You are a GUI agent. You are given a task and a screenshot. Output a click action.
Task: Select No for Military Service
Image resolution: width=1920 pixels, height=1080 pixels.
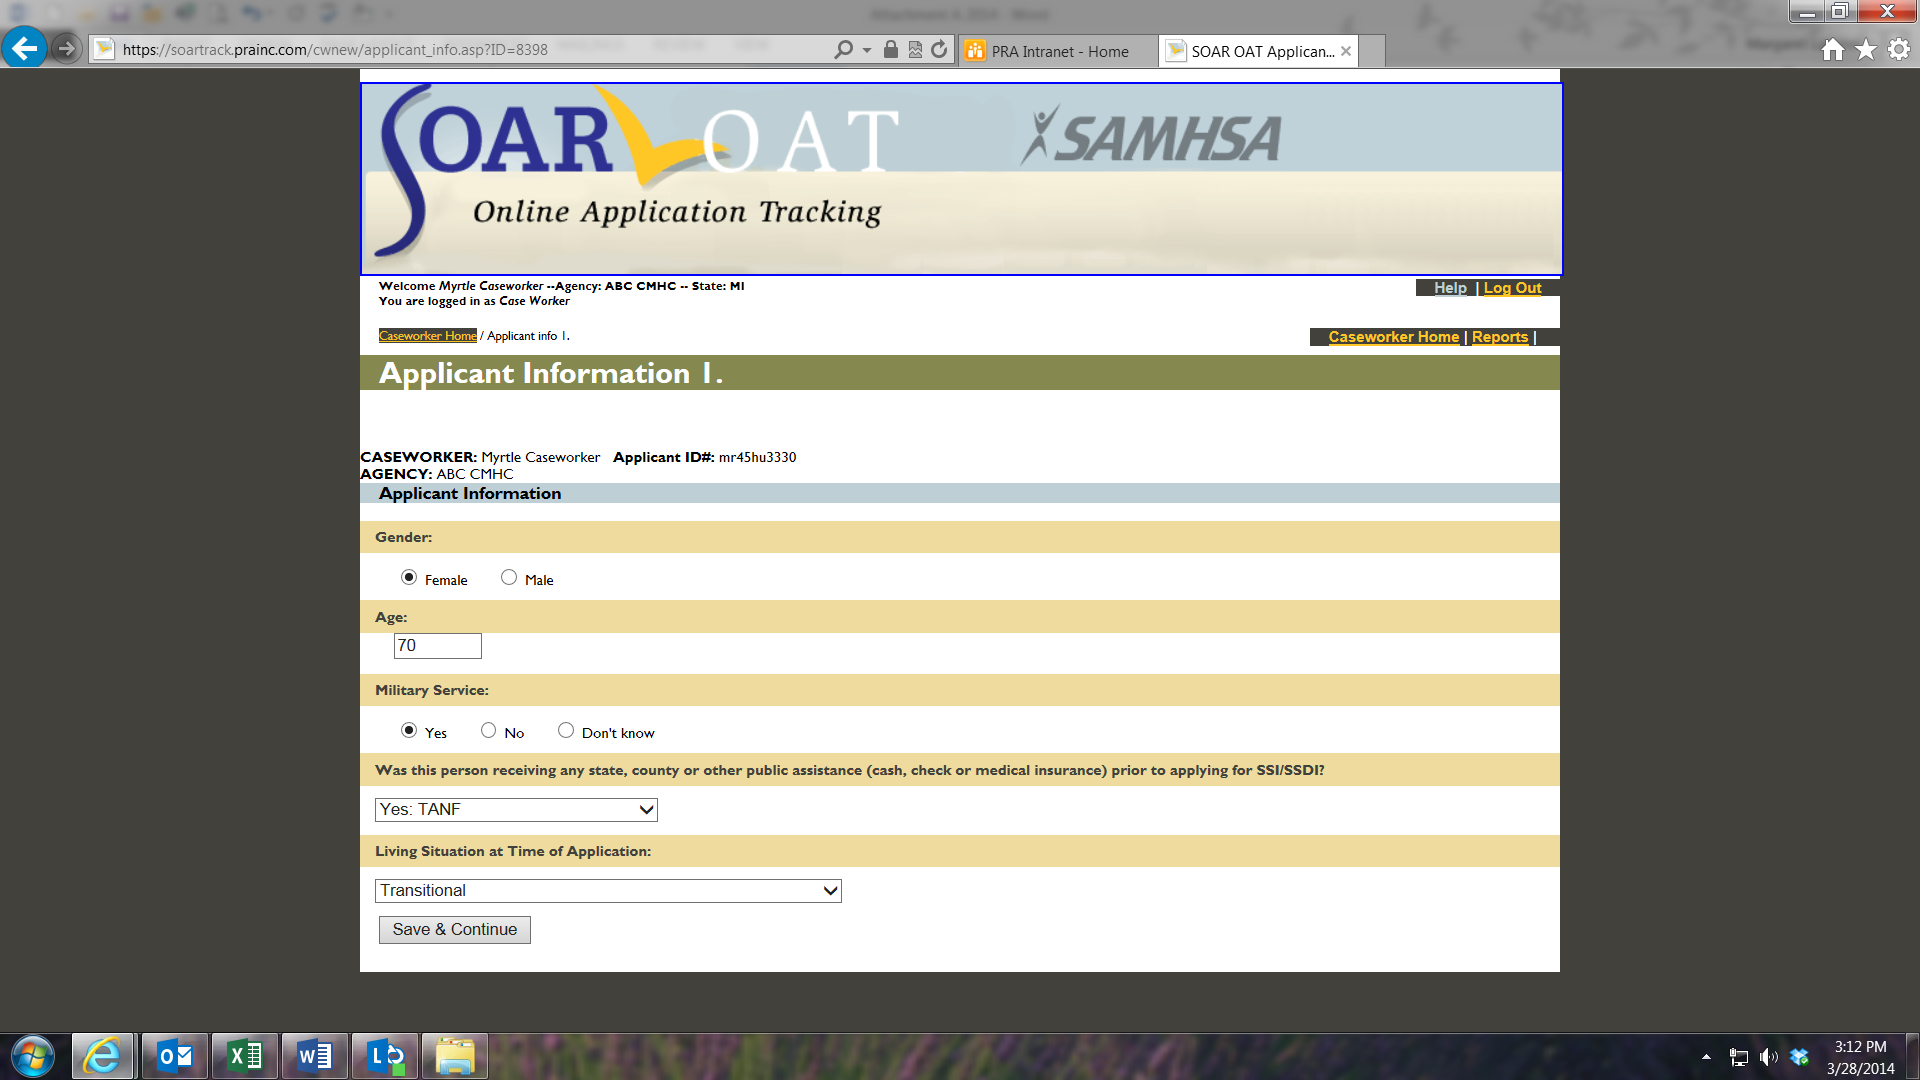click(x=488, y=730)
